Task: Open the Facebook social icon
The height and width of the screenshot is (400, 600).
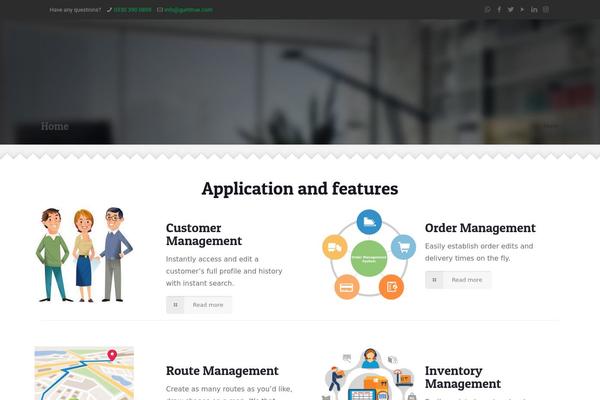Action: pyautogui.click(x=499, y=10)
